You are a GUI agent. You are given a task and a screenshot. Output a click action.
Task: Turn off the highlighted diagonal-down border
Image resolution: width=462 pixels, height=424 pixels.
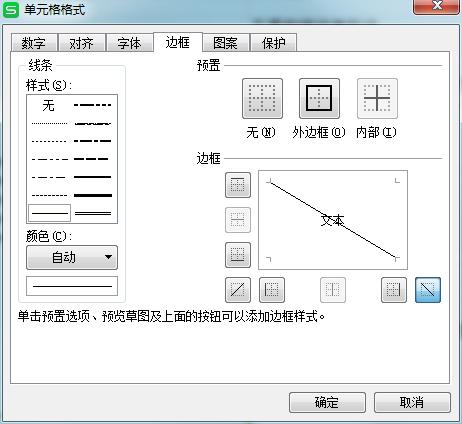[428, 290]
